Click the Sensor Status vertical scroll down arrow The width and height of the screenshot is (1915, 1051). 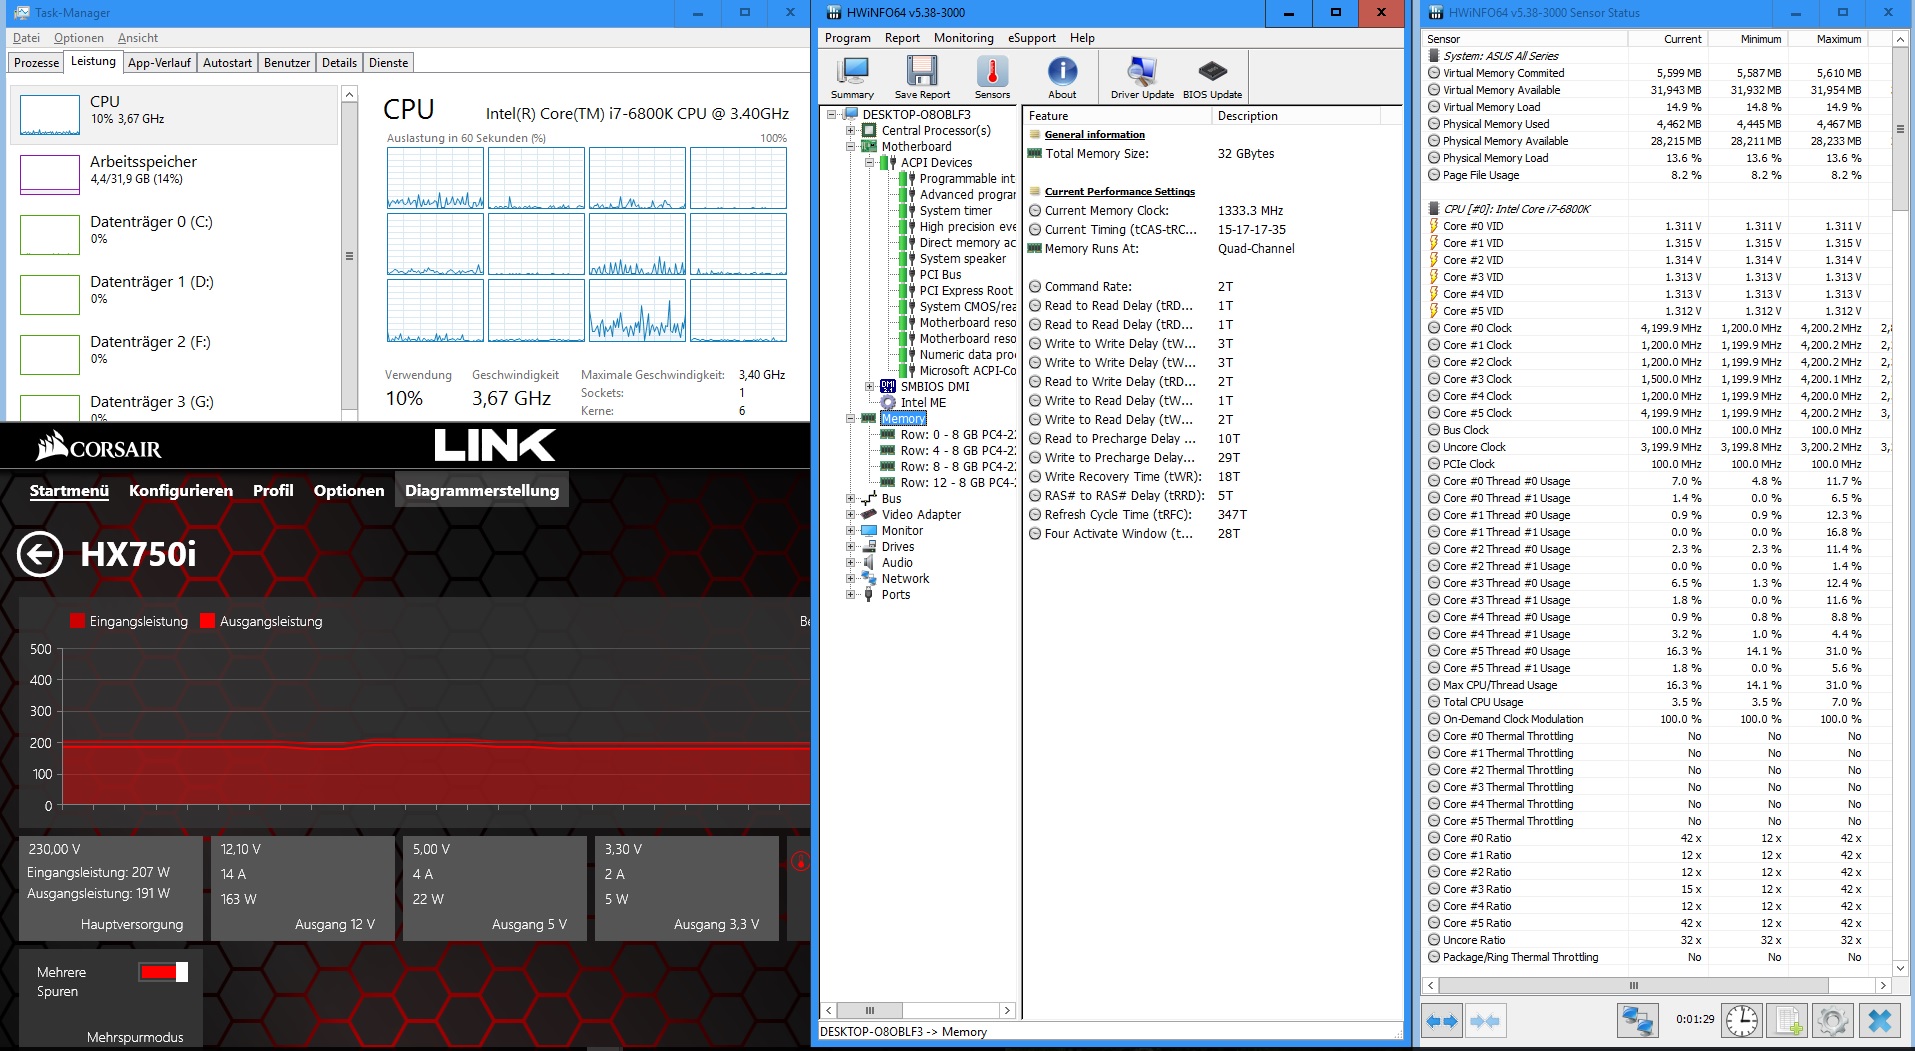[1901, 968]
